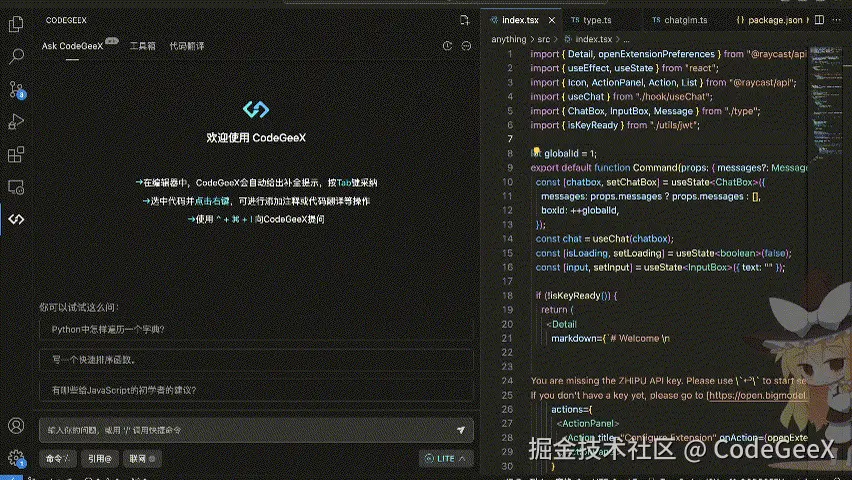Open the Remote Explorer view
Image resolution: width=852 pixels, height=480 pixels.
click(16, 187)
